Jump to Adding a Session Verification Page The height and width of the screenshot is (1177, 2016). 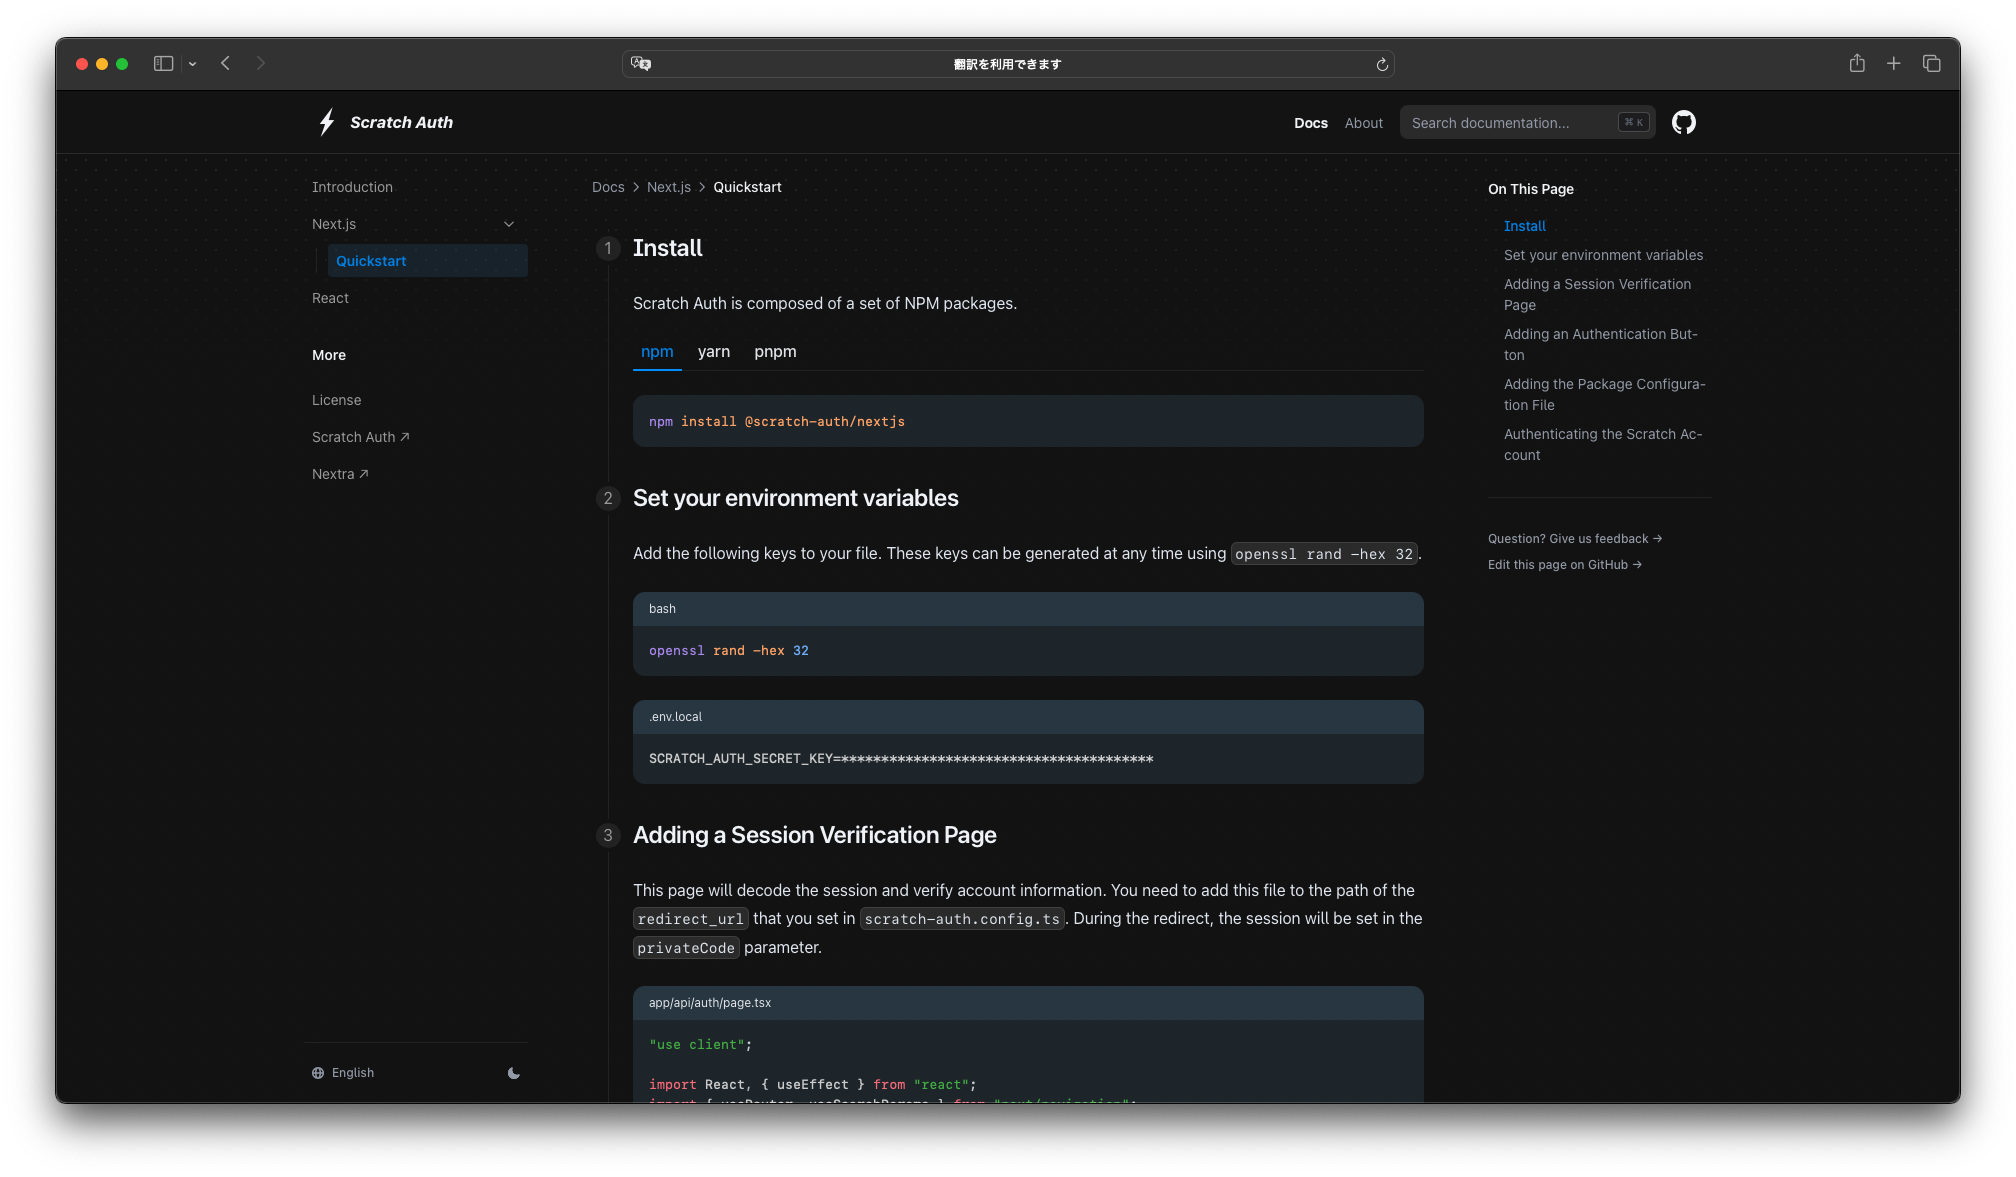pyautogui.click(x=1598, y=294)
